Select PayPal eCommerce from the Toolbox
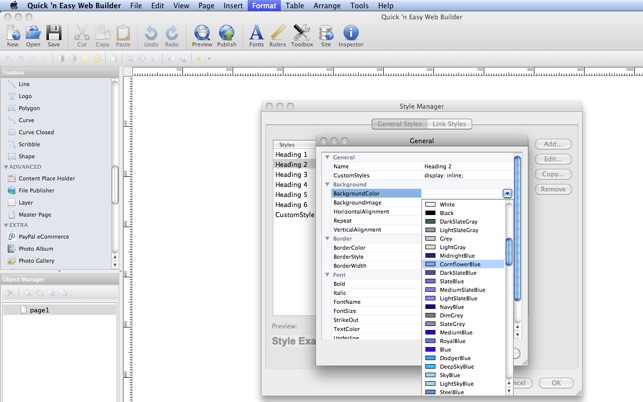The width and height of the screenshot is (643, 402). pos(43,237)
